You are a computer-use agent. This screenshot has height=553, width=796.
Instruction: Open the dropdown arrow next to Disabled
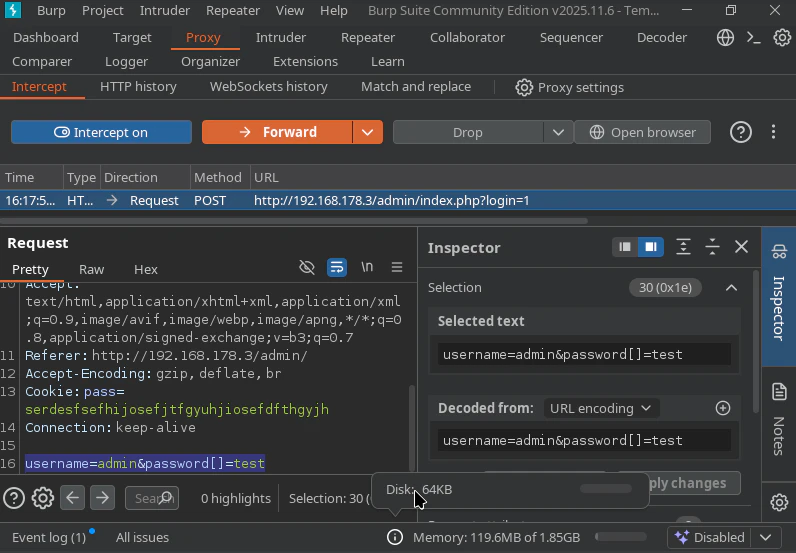coord(766,537)
